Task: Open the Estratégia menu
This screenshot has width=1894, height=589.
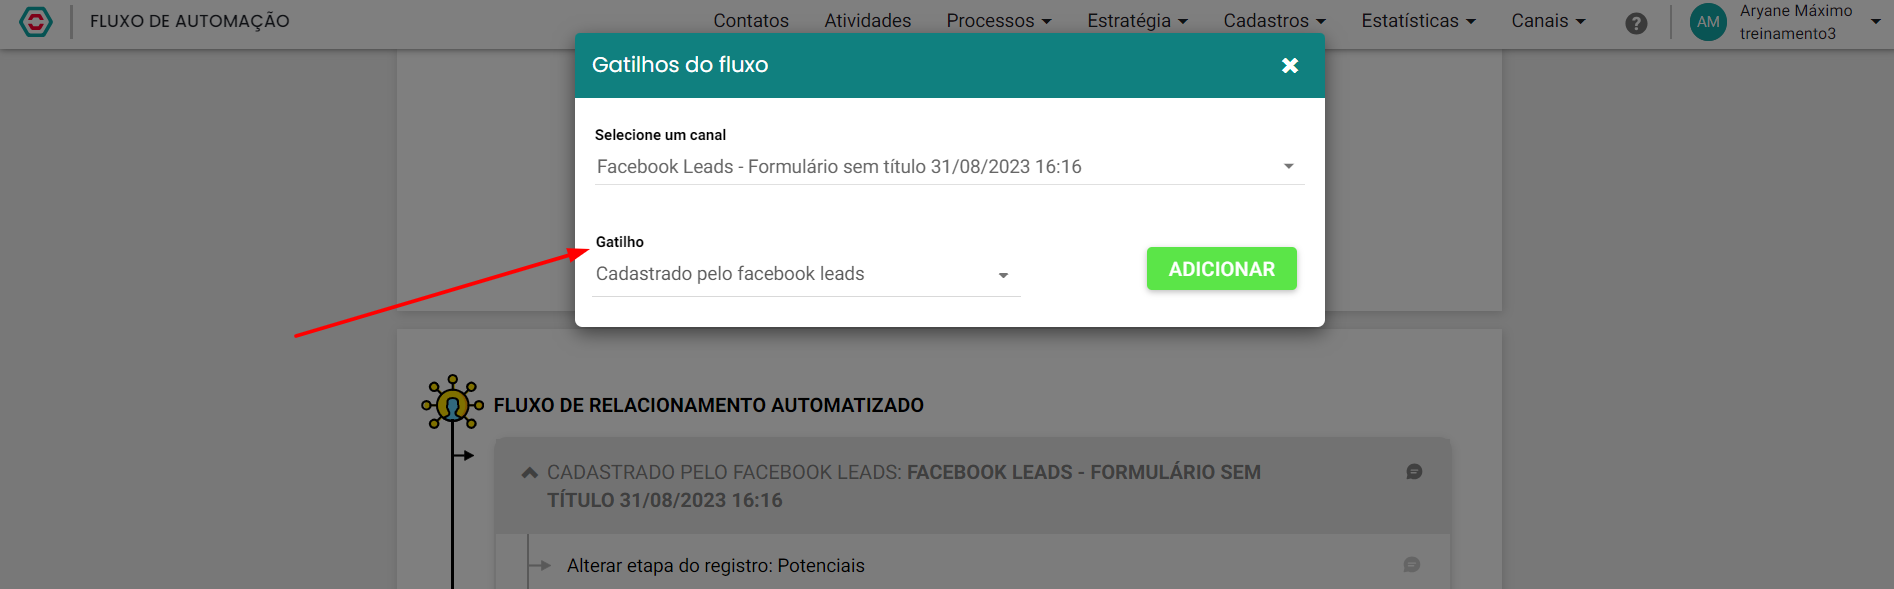Action: (1138, 21)
